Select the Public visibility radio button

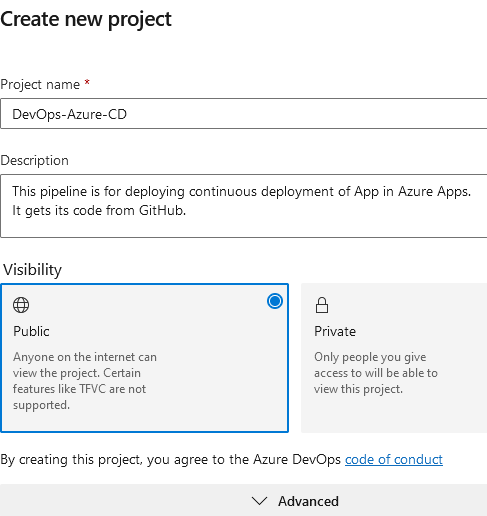275,301
